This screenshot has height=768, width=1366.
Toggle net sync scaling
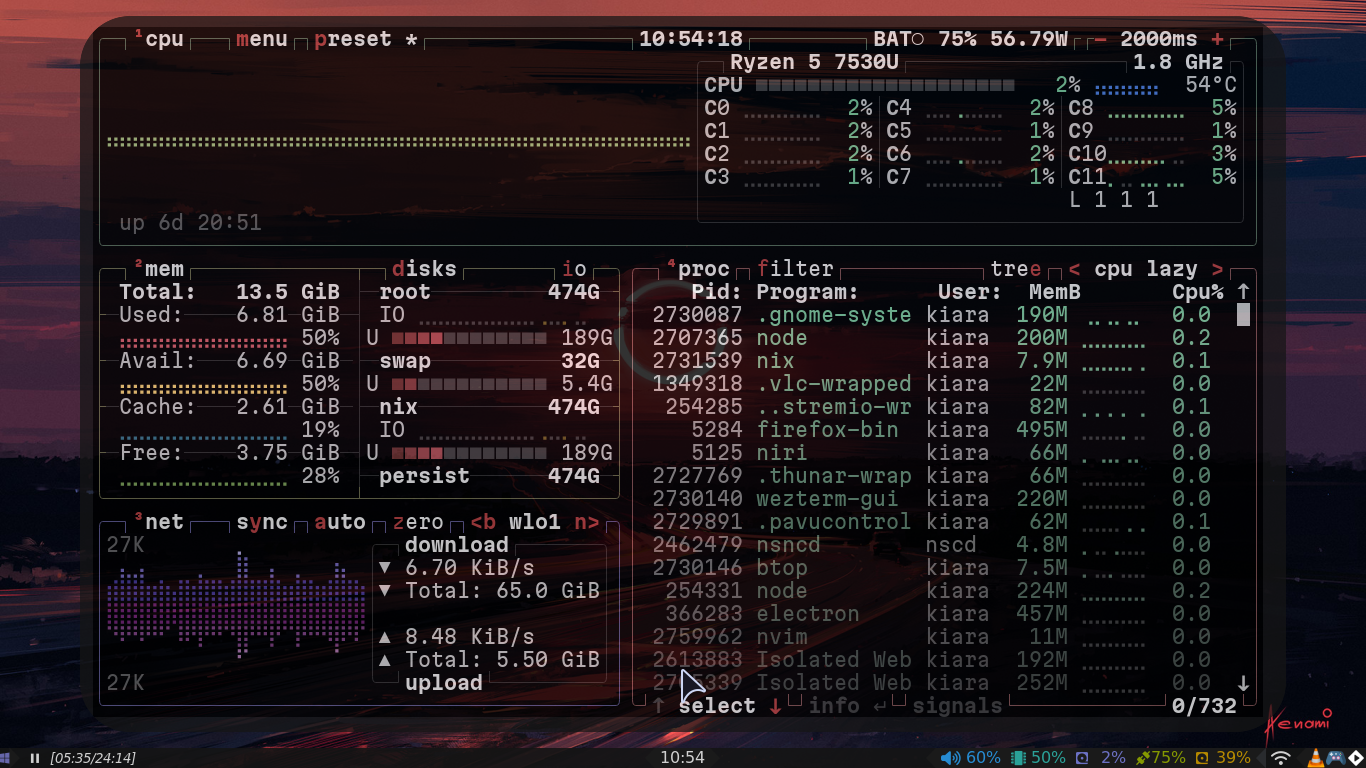pos(262,522)
